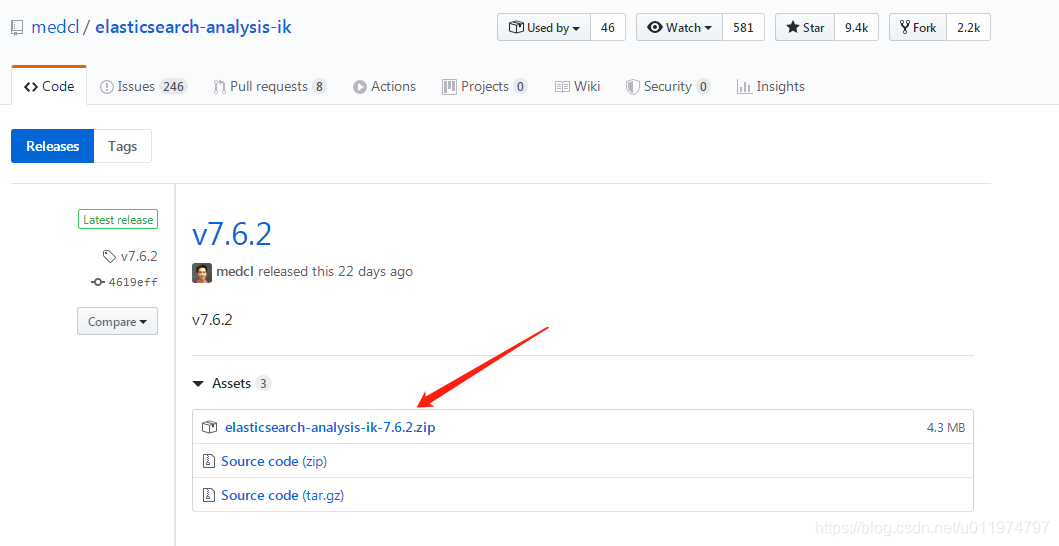Open the medcl owner link
This screenshot has width=1059, height=546.
[x=55, y=27]
